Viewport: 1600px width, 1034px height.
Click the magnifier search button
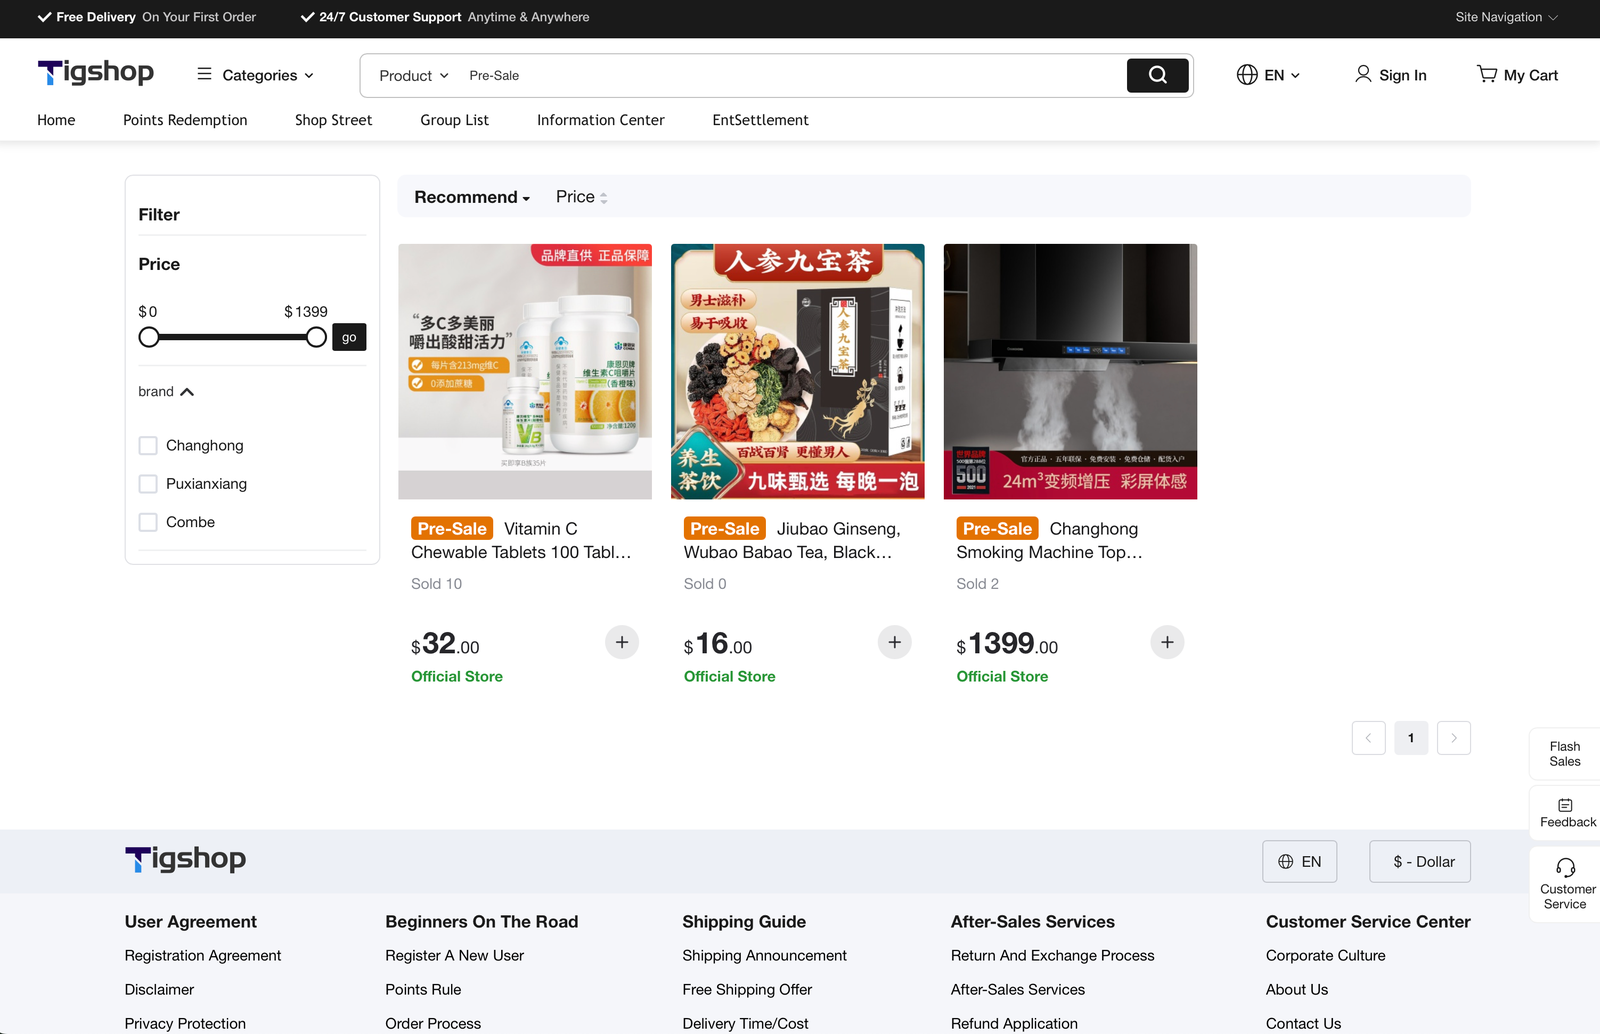[x=1157, y=75]
